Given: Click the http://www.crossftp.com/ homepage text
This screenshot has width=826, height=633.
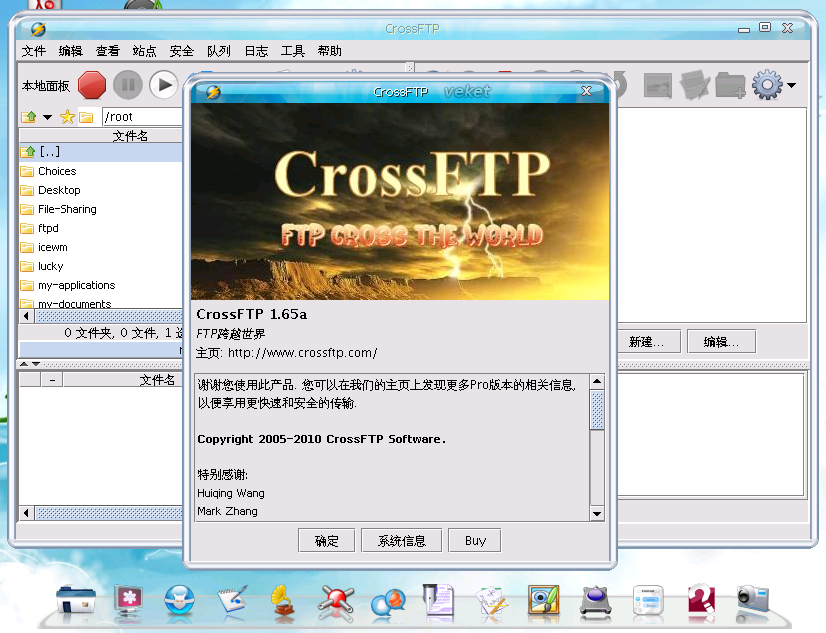Looking at the screenshot, I should (302, 353).
